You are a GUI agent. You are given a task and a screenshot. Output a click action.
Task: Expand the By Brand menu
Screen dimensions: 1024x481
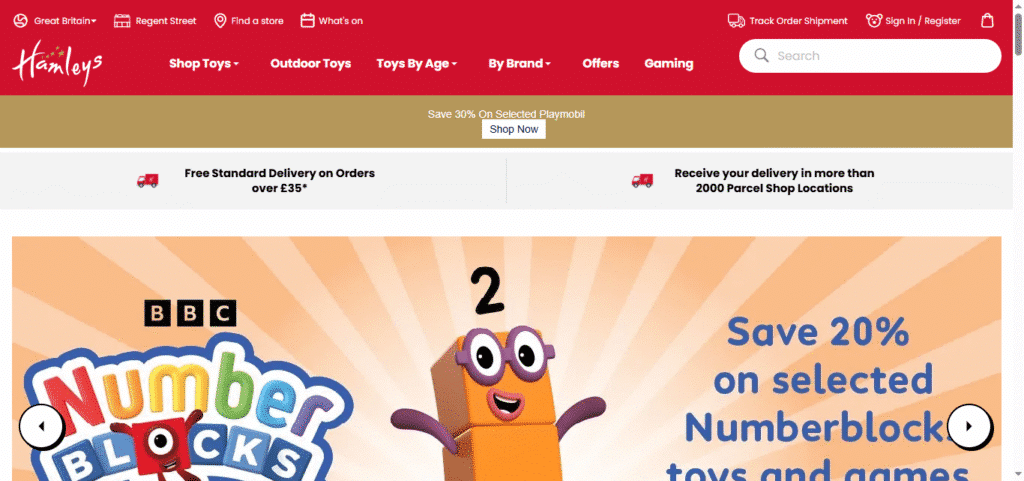coord(520,63)
